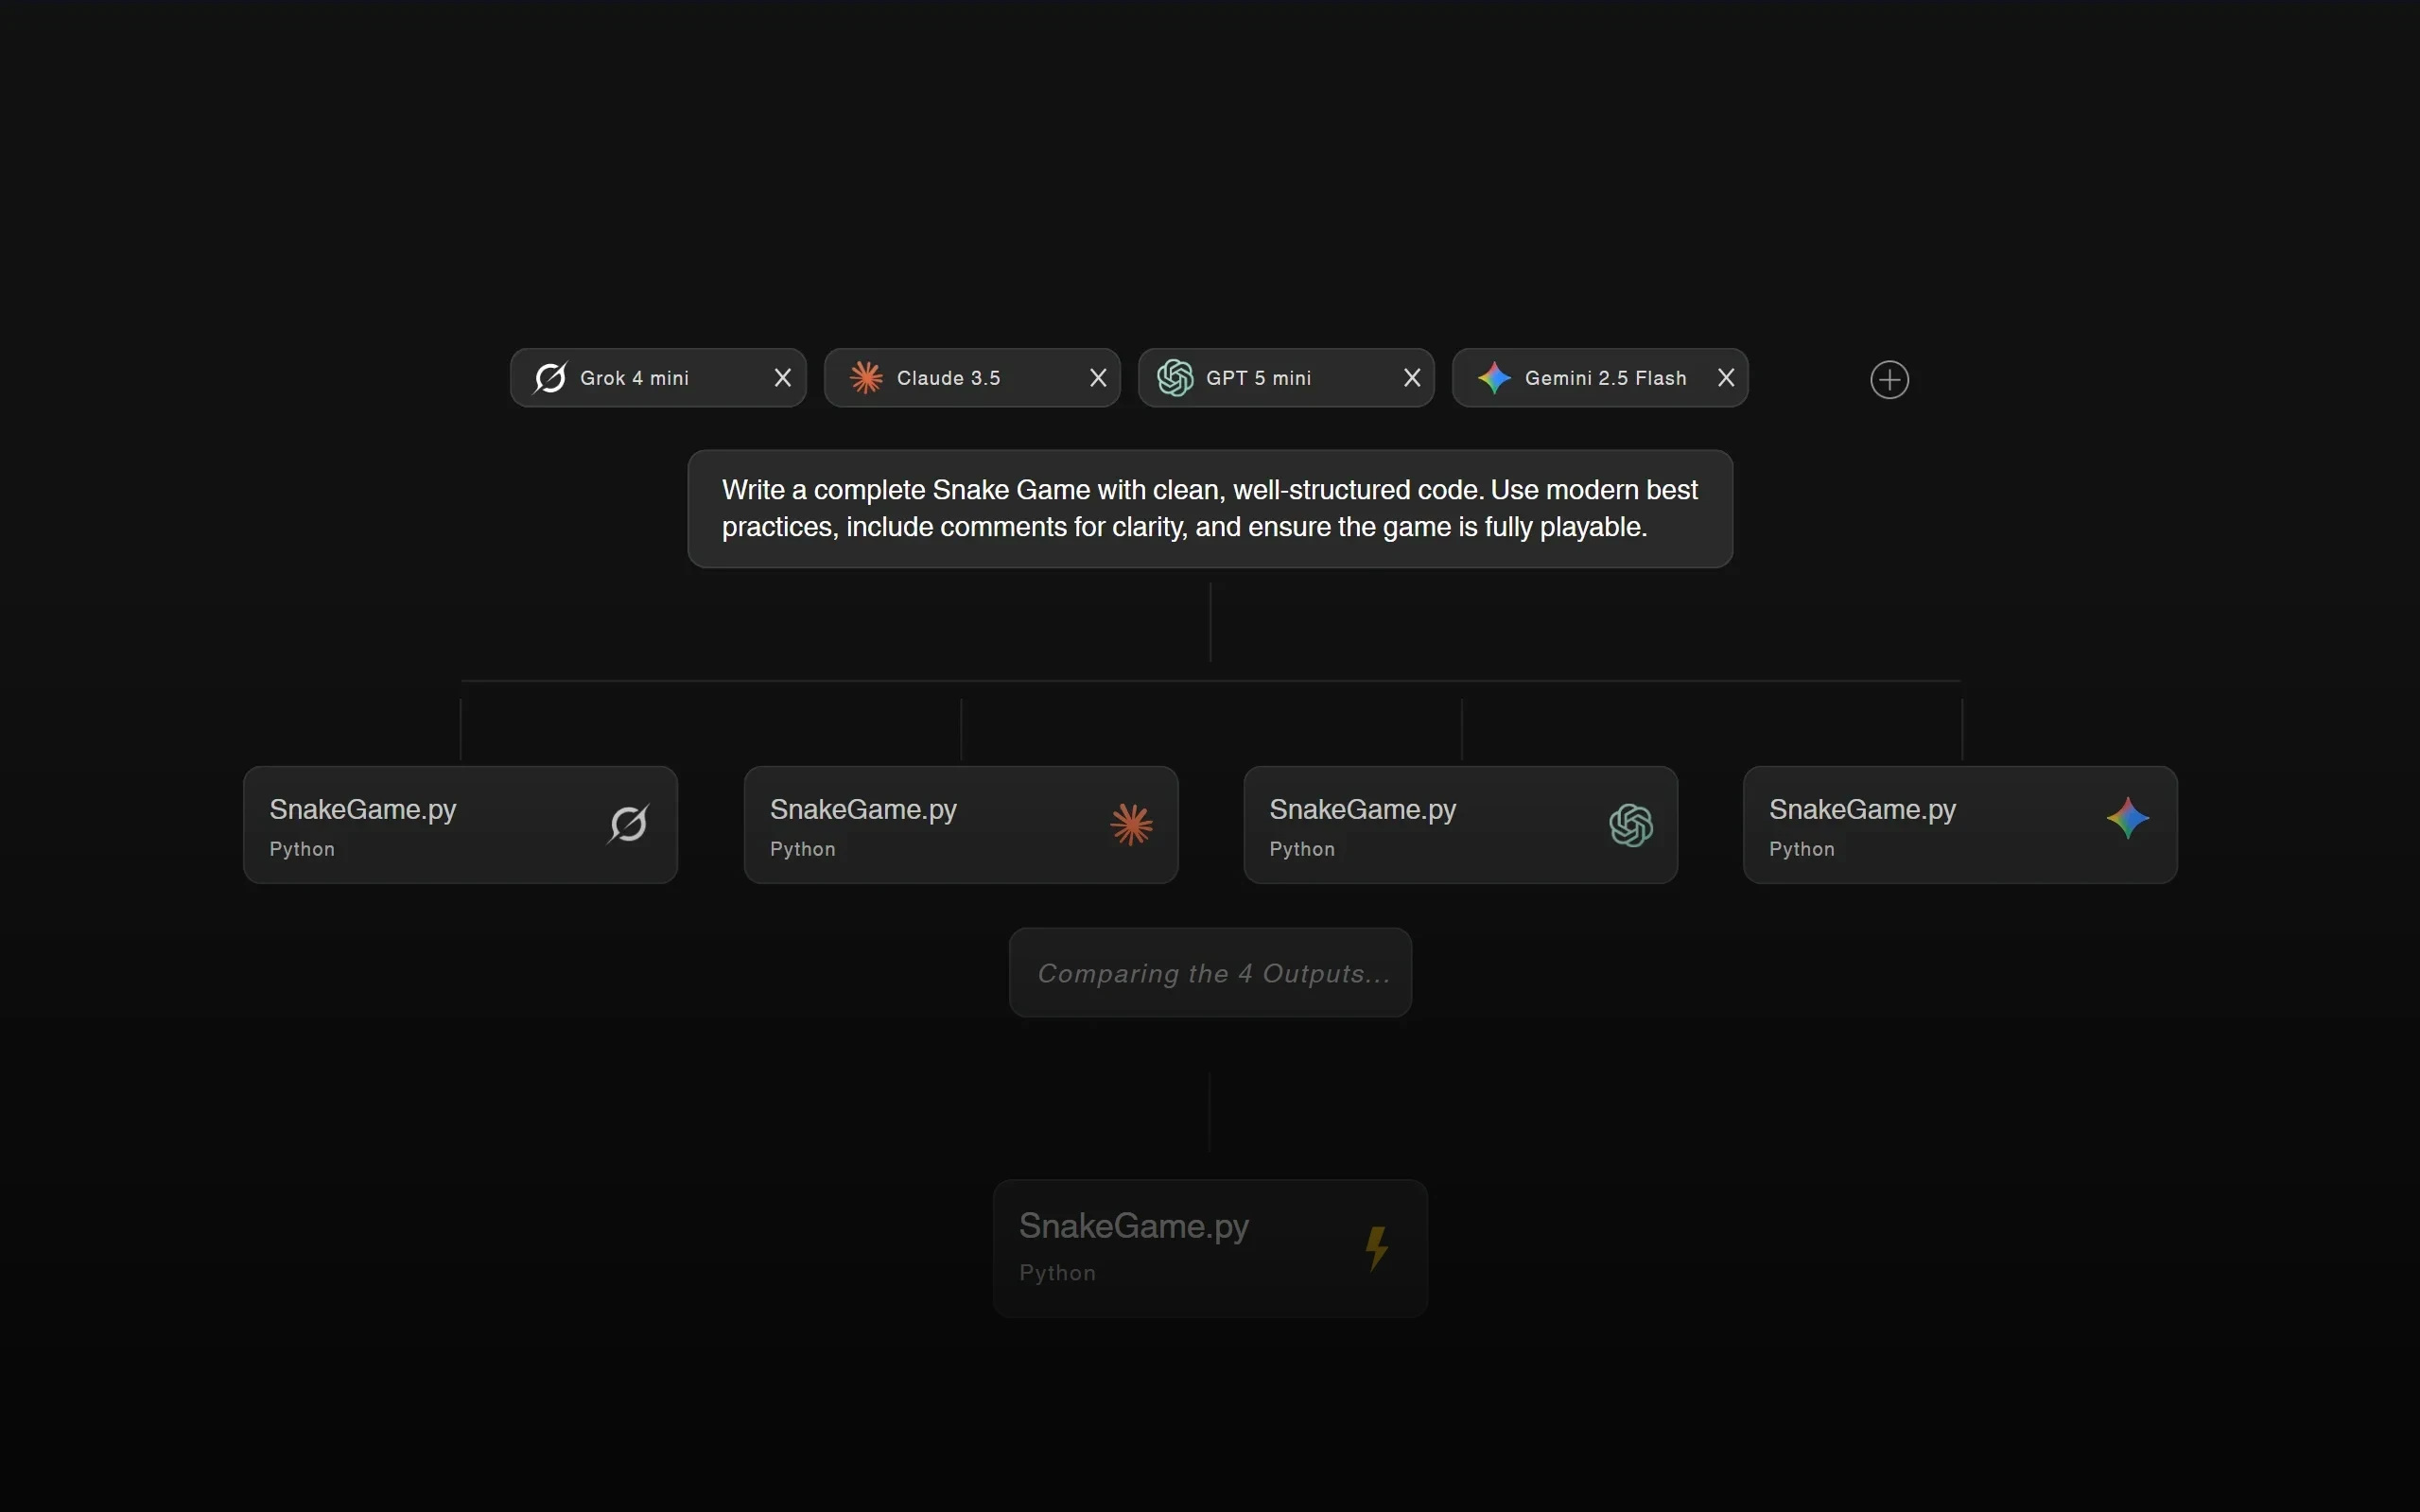Click lightning bolt icon on merged output

[x=1377, y=1248]
